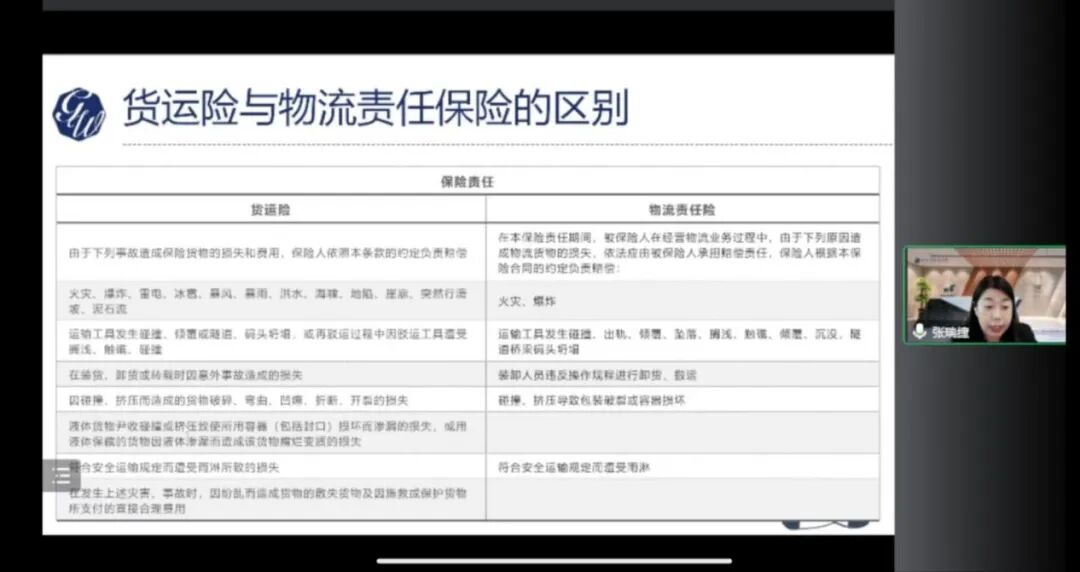Click the cell beginning 液体货物因受碰撞或挤压
This screenshot has height=572, width=1080.
point(271,433)
